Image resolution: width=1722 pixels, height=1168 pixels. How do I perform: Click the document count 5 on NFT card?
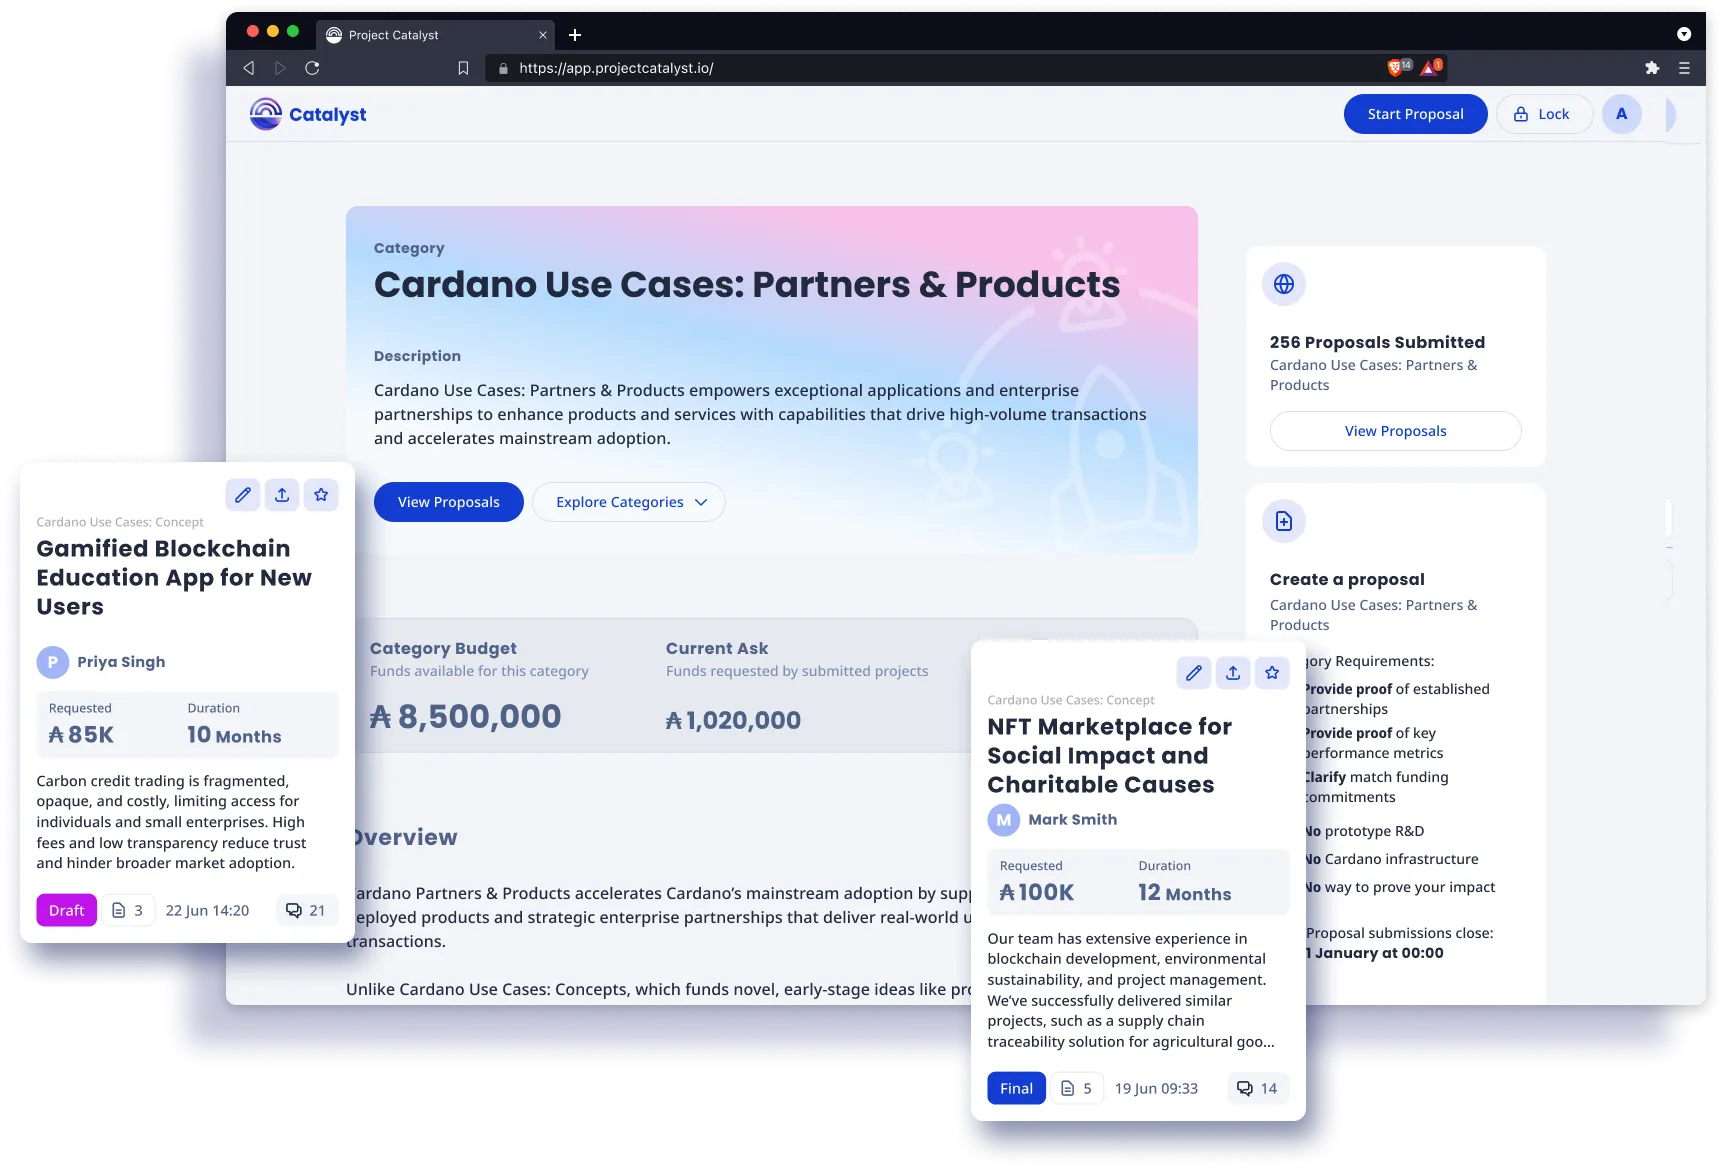(1077, 1088)
